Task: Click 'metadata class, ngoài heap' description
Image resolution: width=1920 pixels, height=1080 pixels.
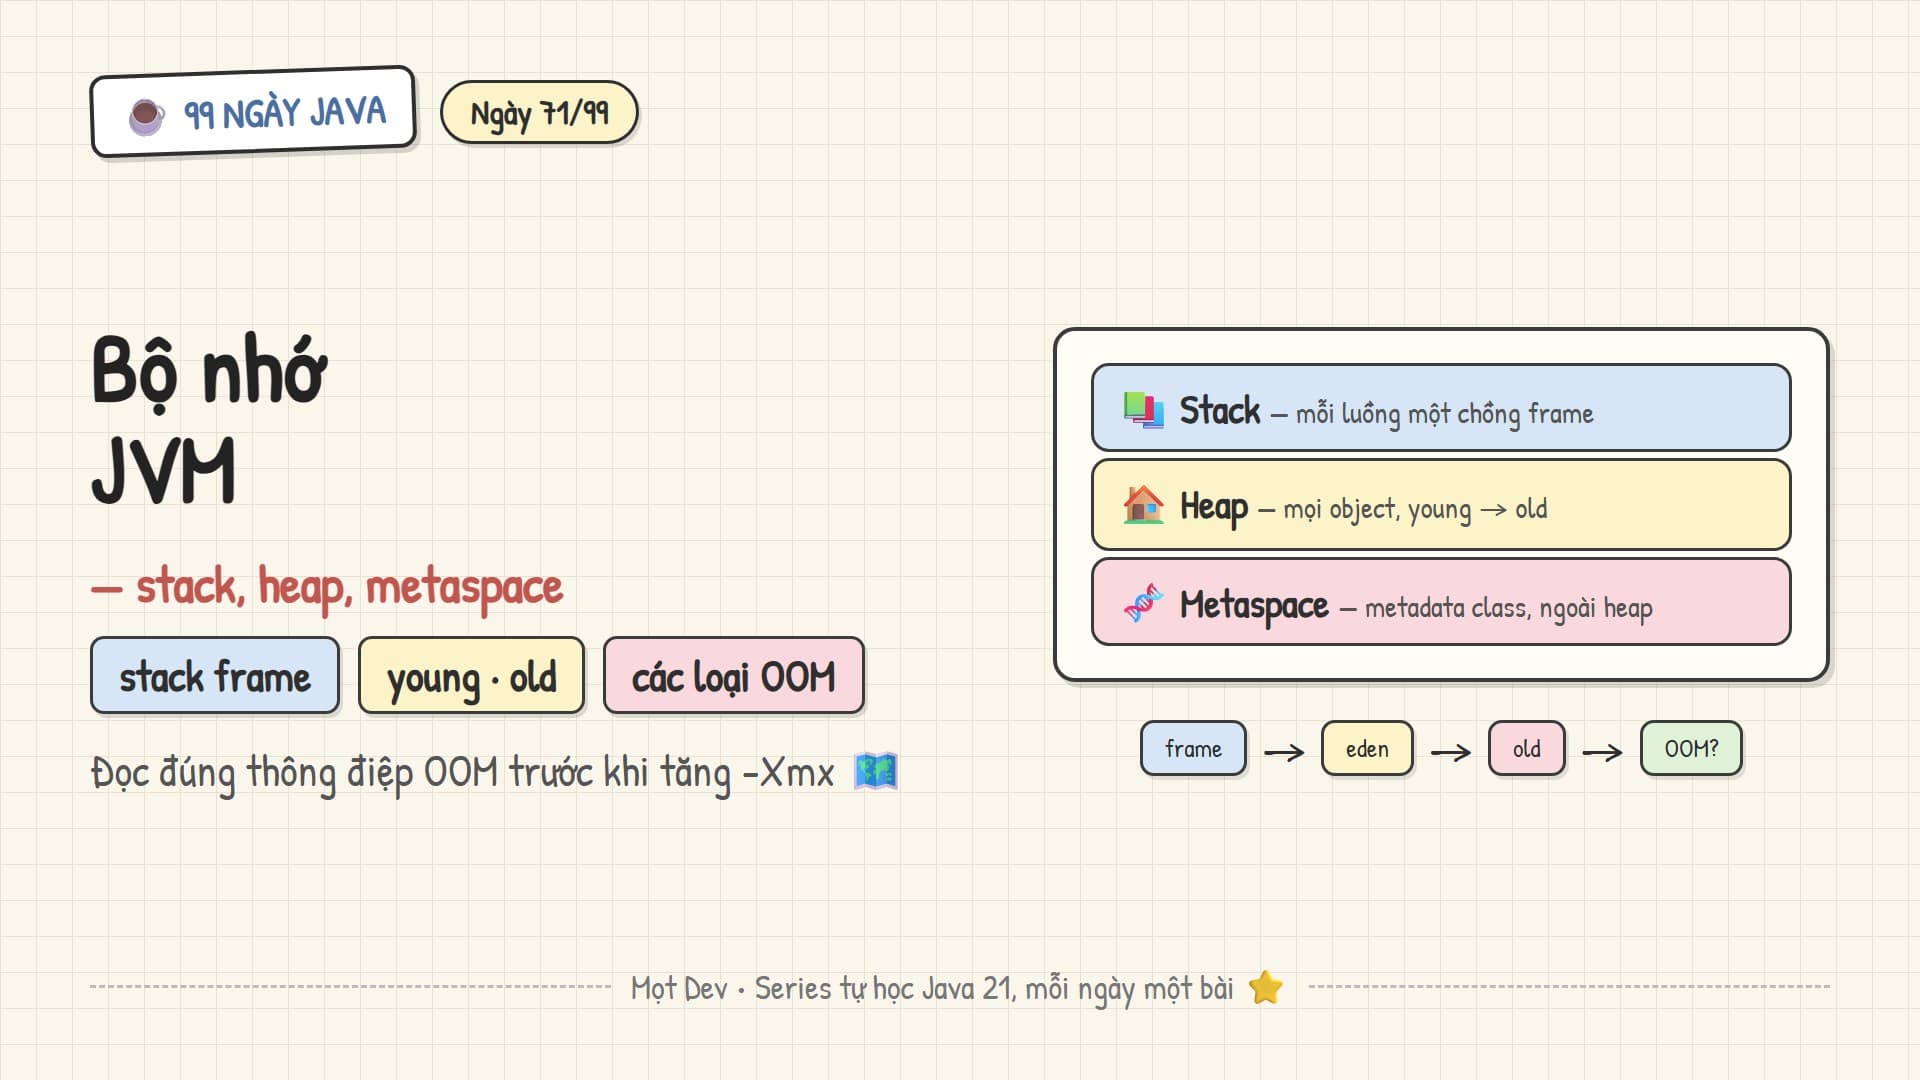Action: point(1508,608)
